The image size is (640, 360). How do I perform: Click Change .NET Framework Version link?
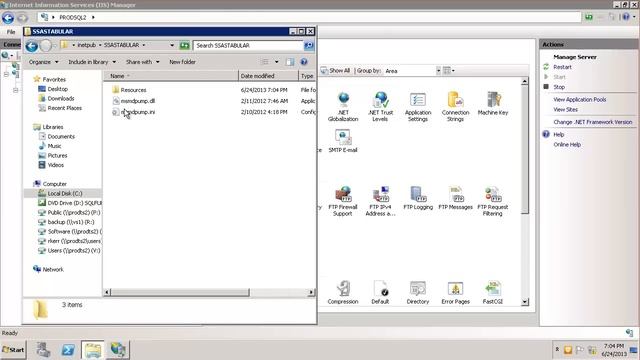click(x=593, y=122)
